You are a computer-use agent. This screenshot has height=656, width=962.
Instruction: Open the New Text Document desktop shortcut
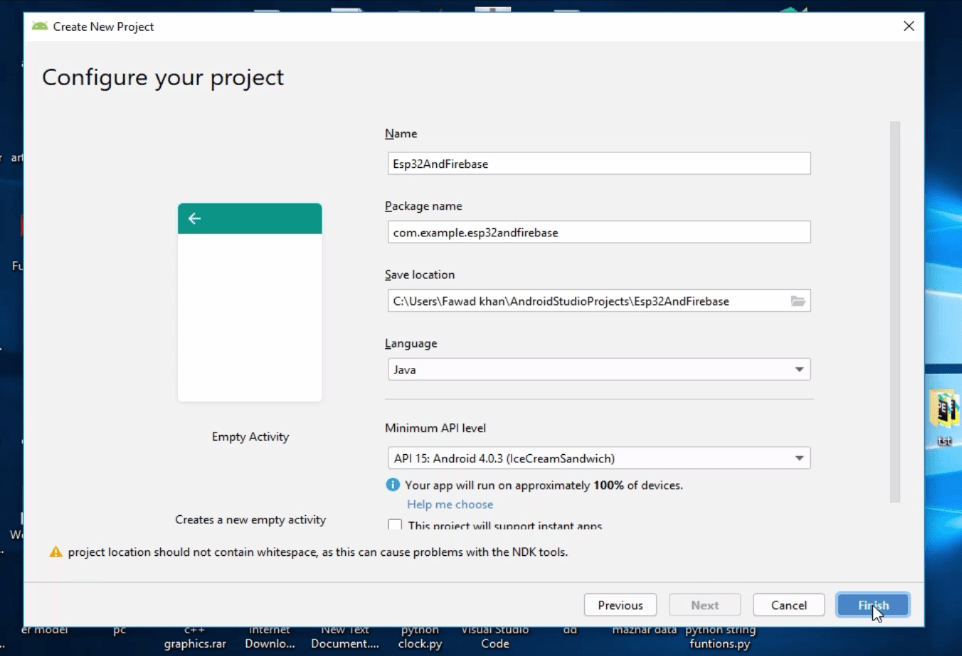pos(344,637)
